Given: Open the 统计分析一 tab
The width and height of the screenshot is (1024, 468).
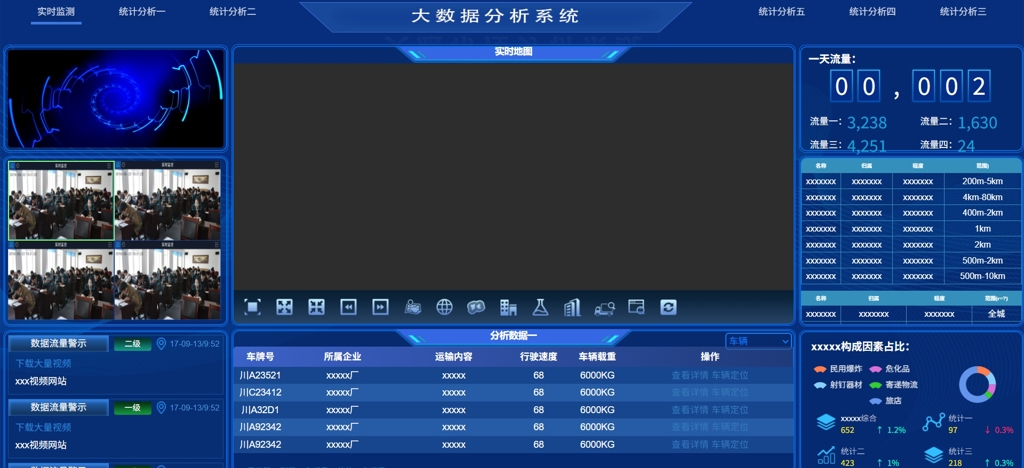Looking at the screenshot, I should point(142,12).
